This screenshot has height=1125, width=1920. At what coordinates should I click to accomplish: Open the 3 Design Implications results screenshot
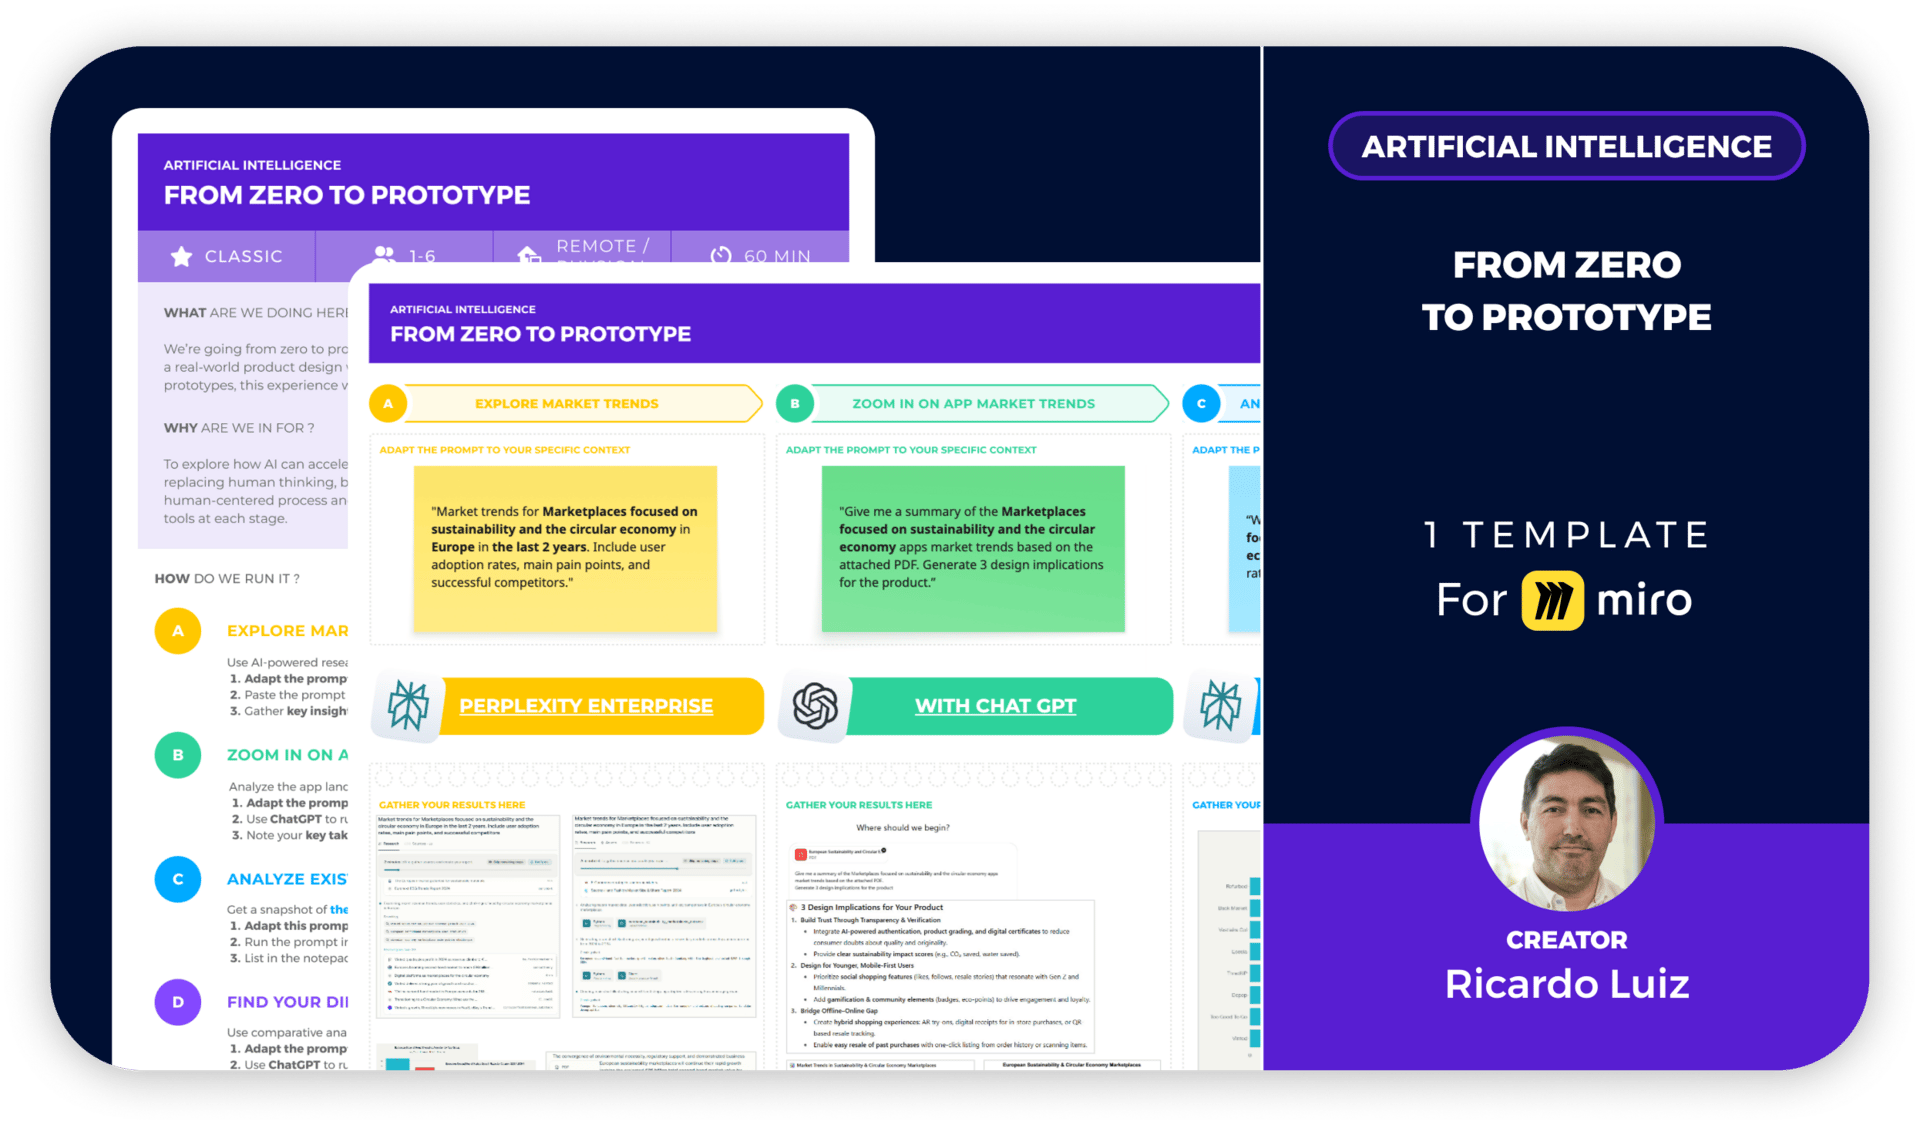(x=941, y=975)
